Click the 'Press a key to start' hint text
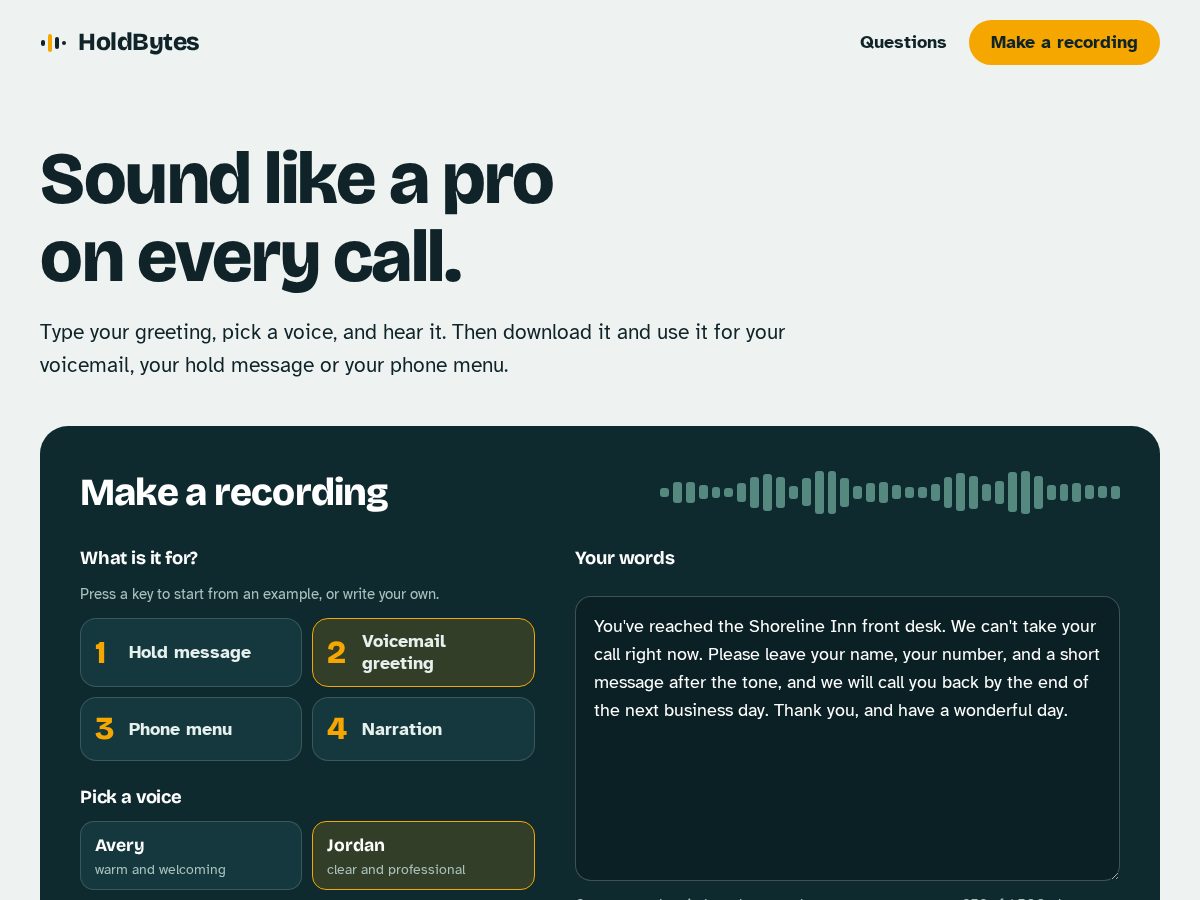The height and width of the screenshot is (900, 1200). pyautogui.click(x=259, y=594)
